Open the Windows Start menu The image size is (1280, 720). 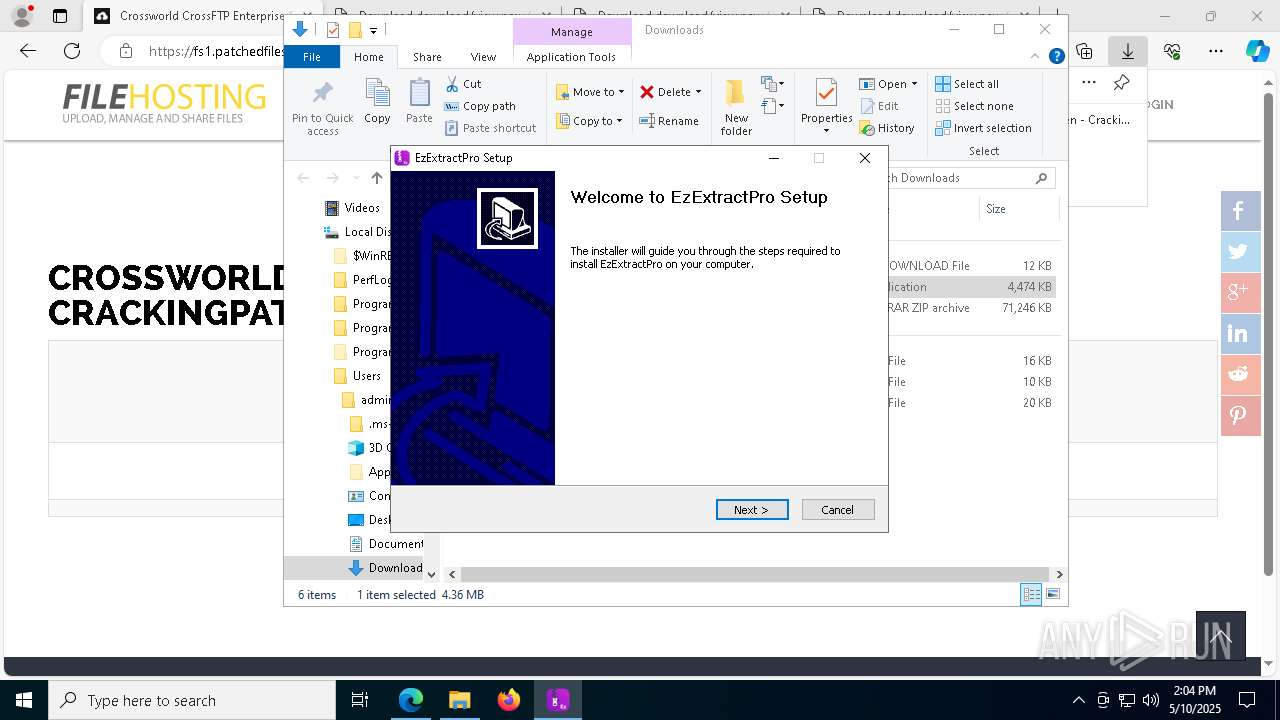pyautogui.click(x=24, y=700)
